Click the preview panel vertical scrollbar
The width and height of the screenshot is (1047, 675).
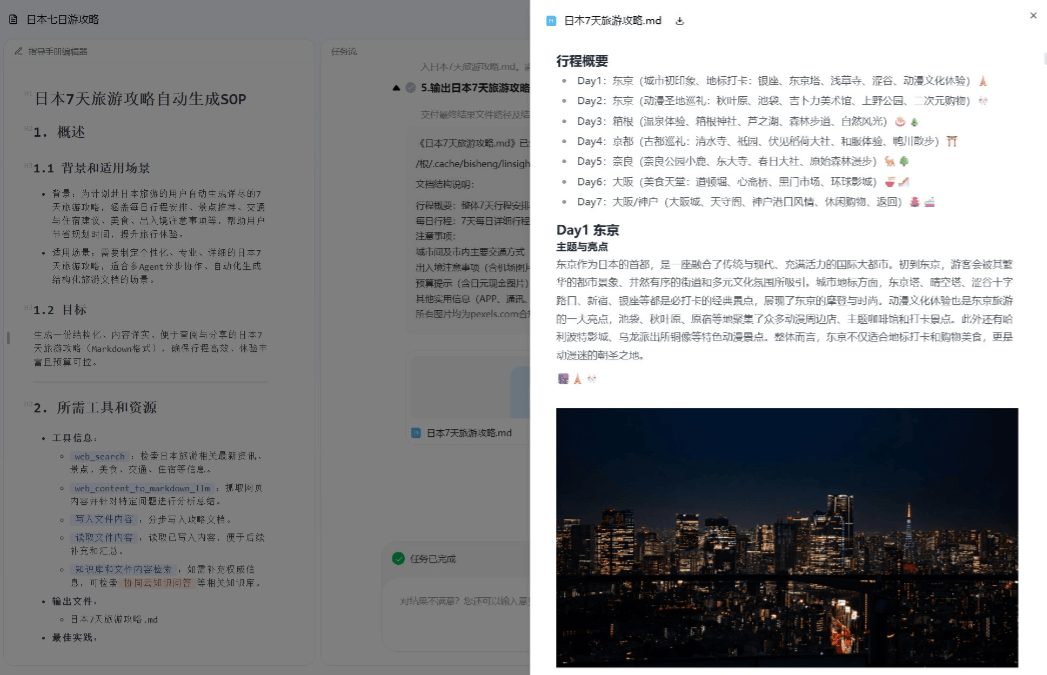coord(1043,60)
